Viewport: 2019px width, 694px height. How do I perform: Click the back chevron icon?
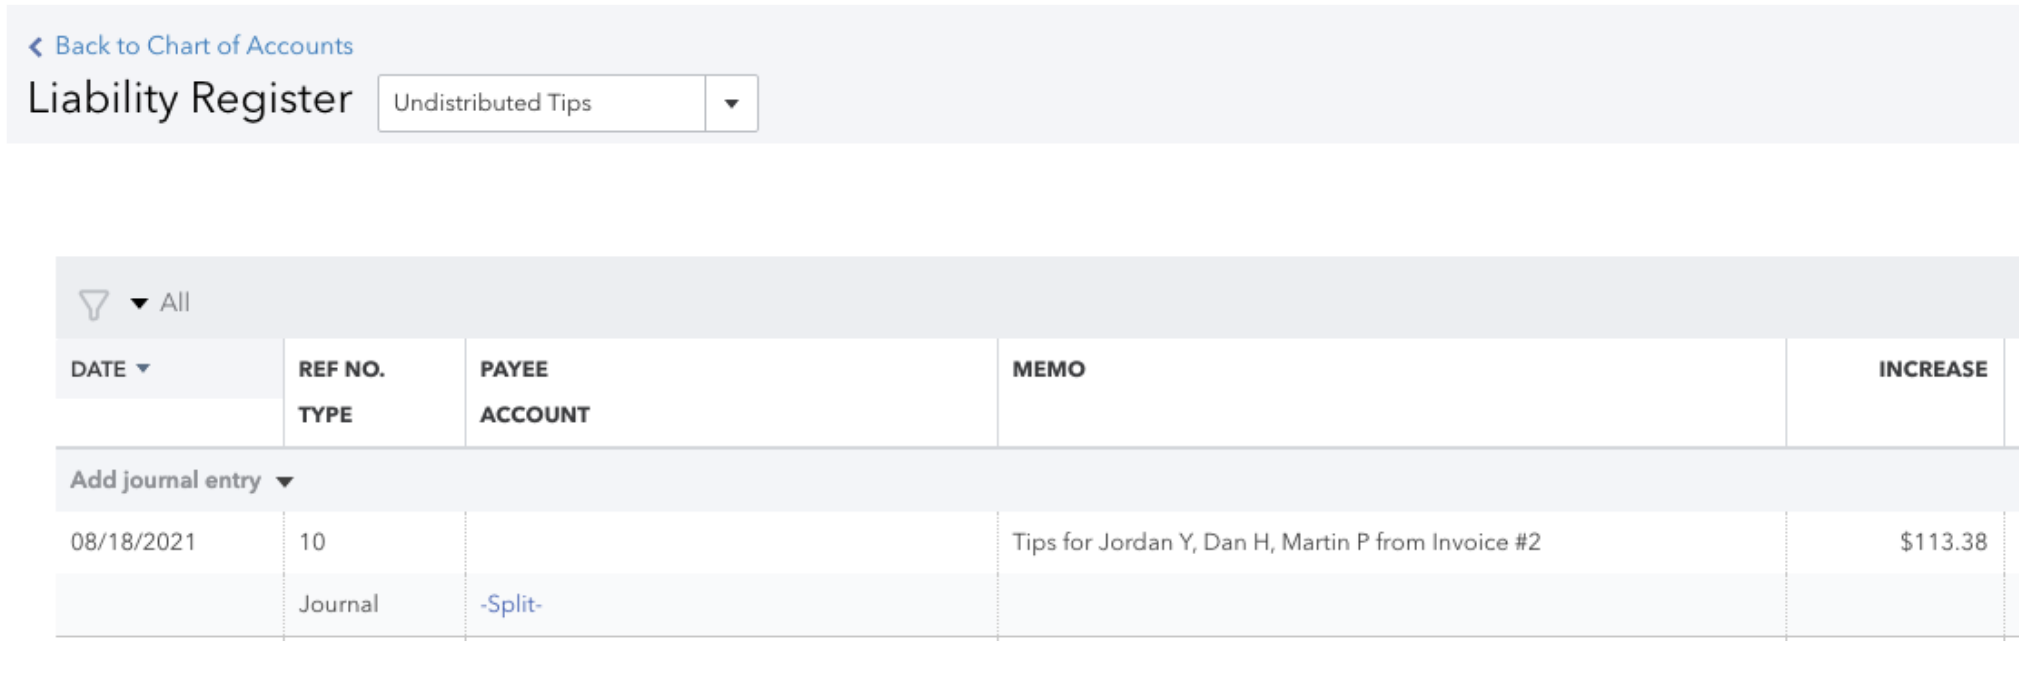(x=36, y=47)
